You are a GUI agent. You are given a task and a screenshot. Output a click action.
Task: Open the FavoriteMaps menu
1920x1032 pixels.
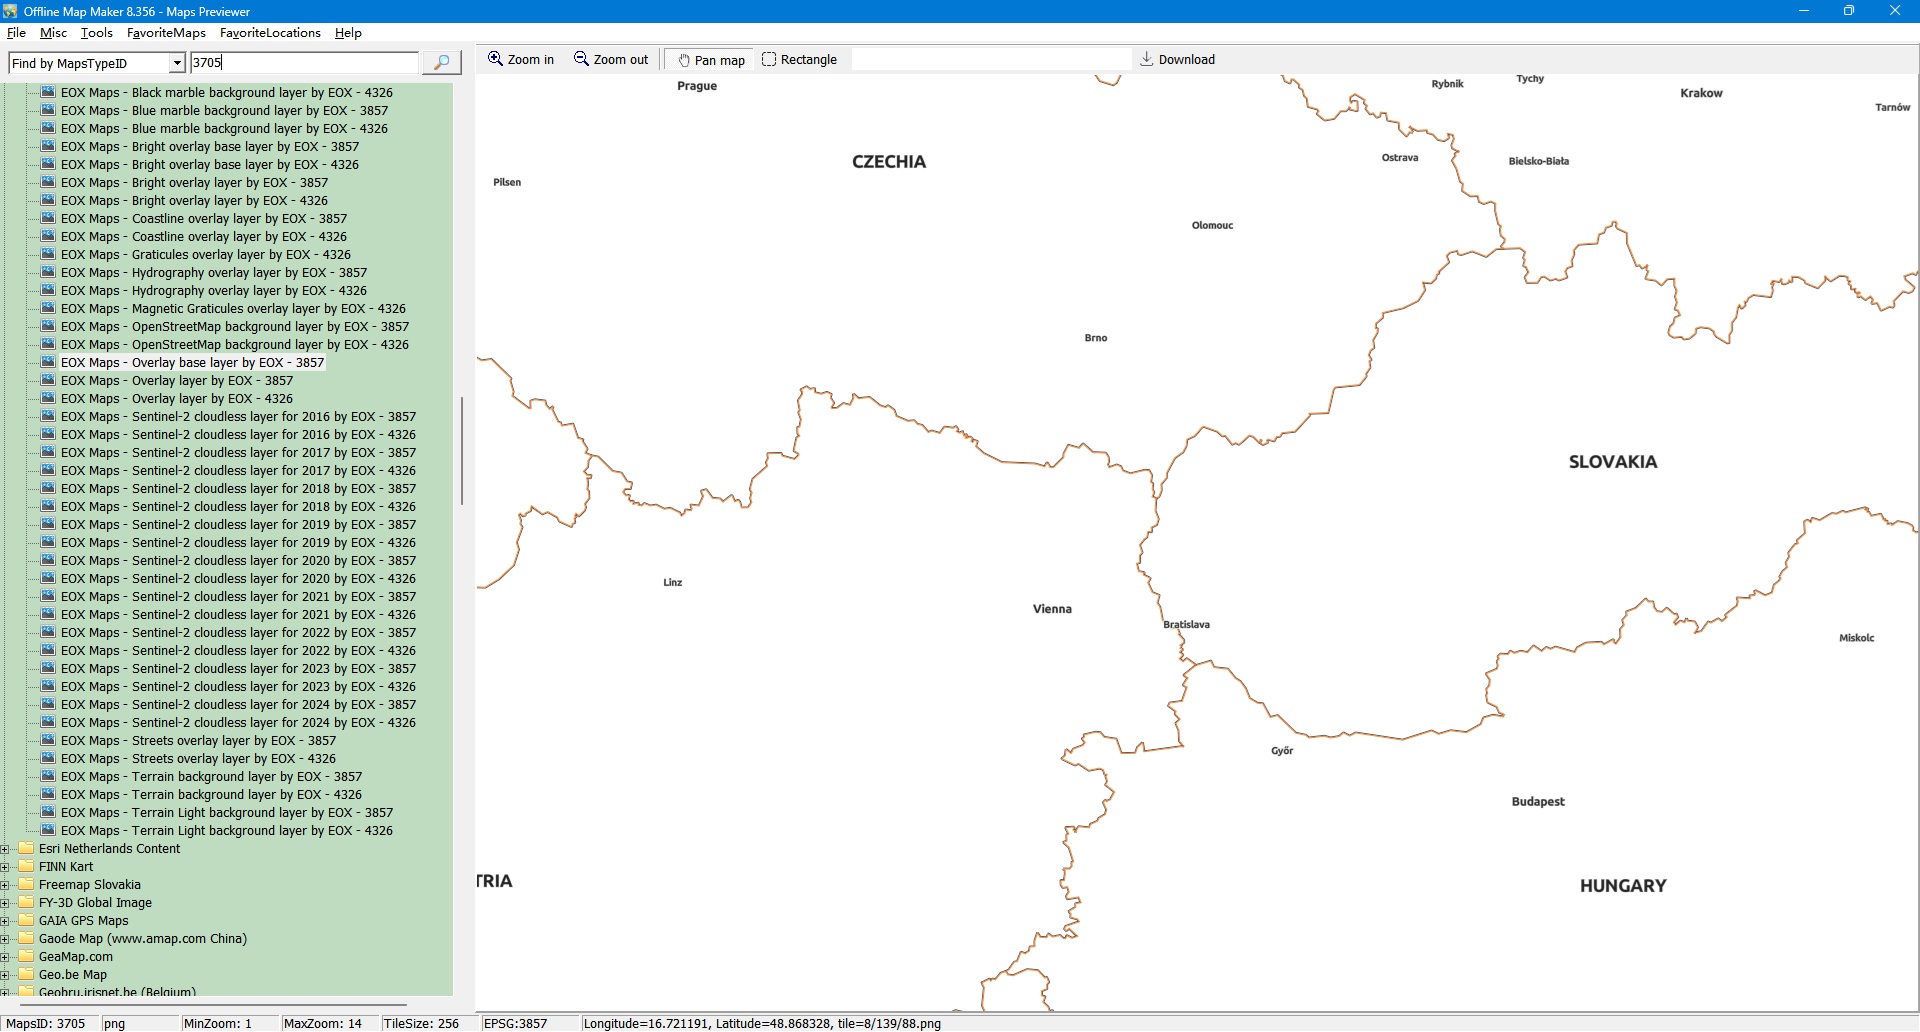166,33
